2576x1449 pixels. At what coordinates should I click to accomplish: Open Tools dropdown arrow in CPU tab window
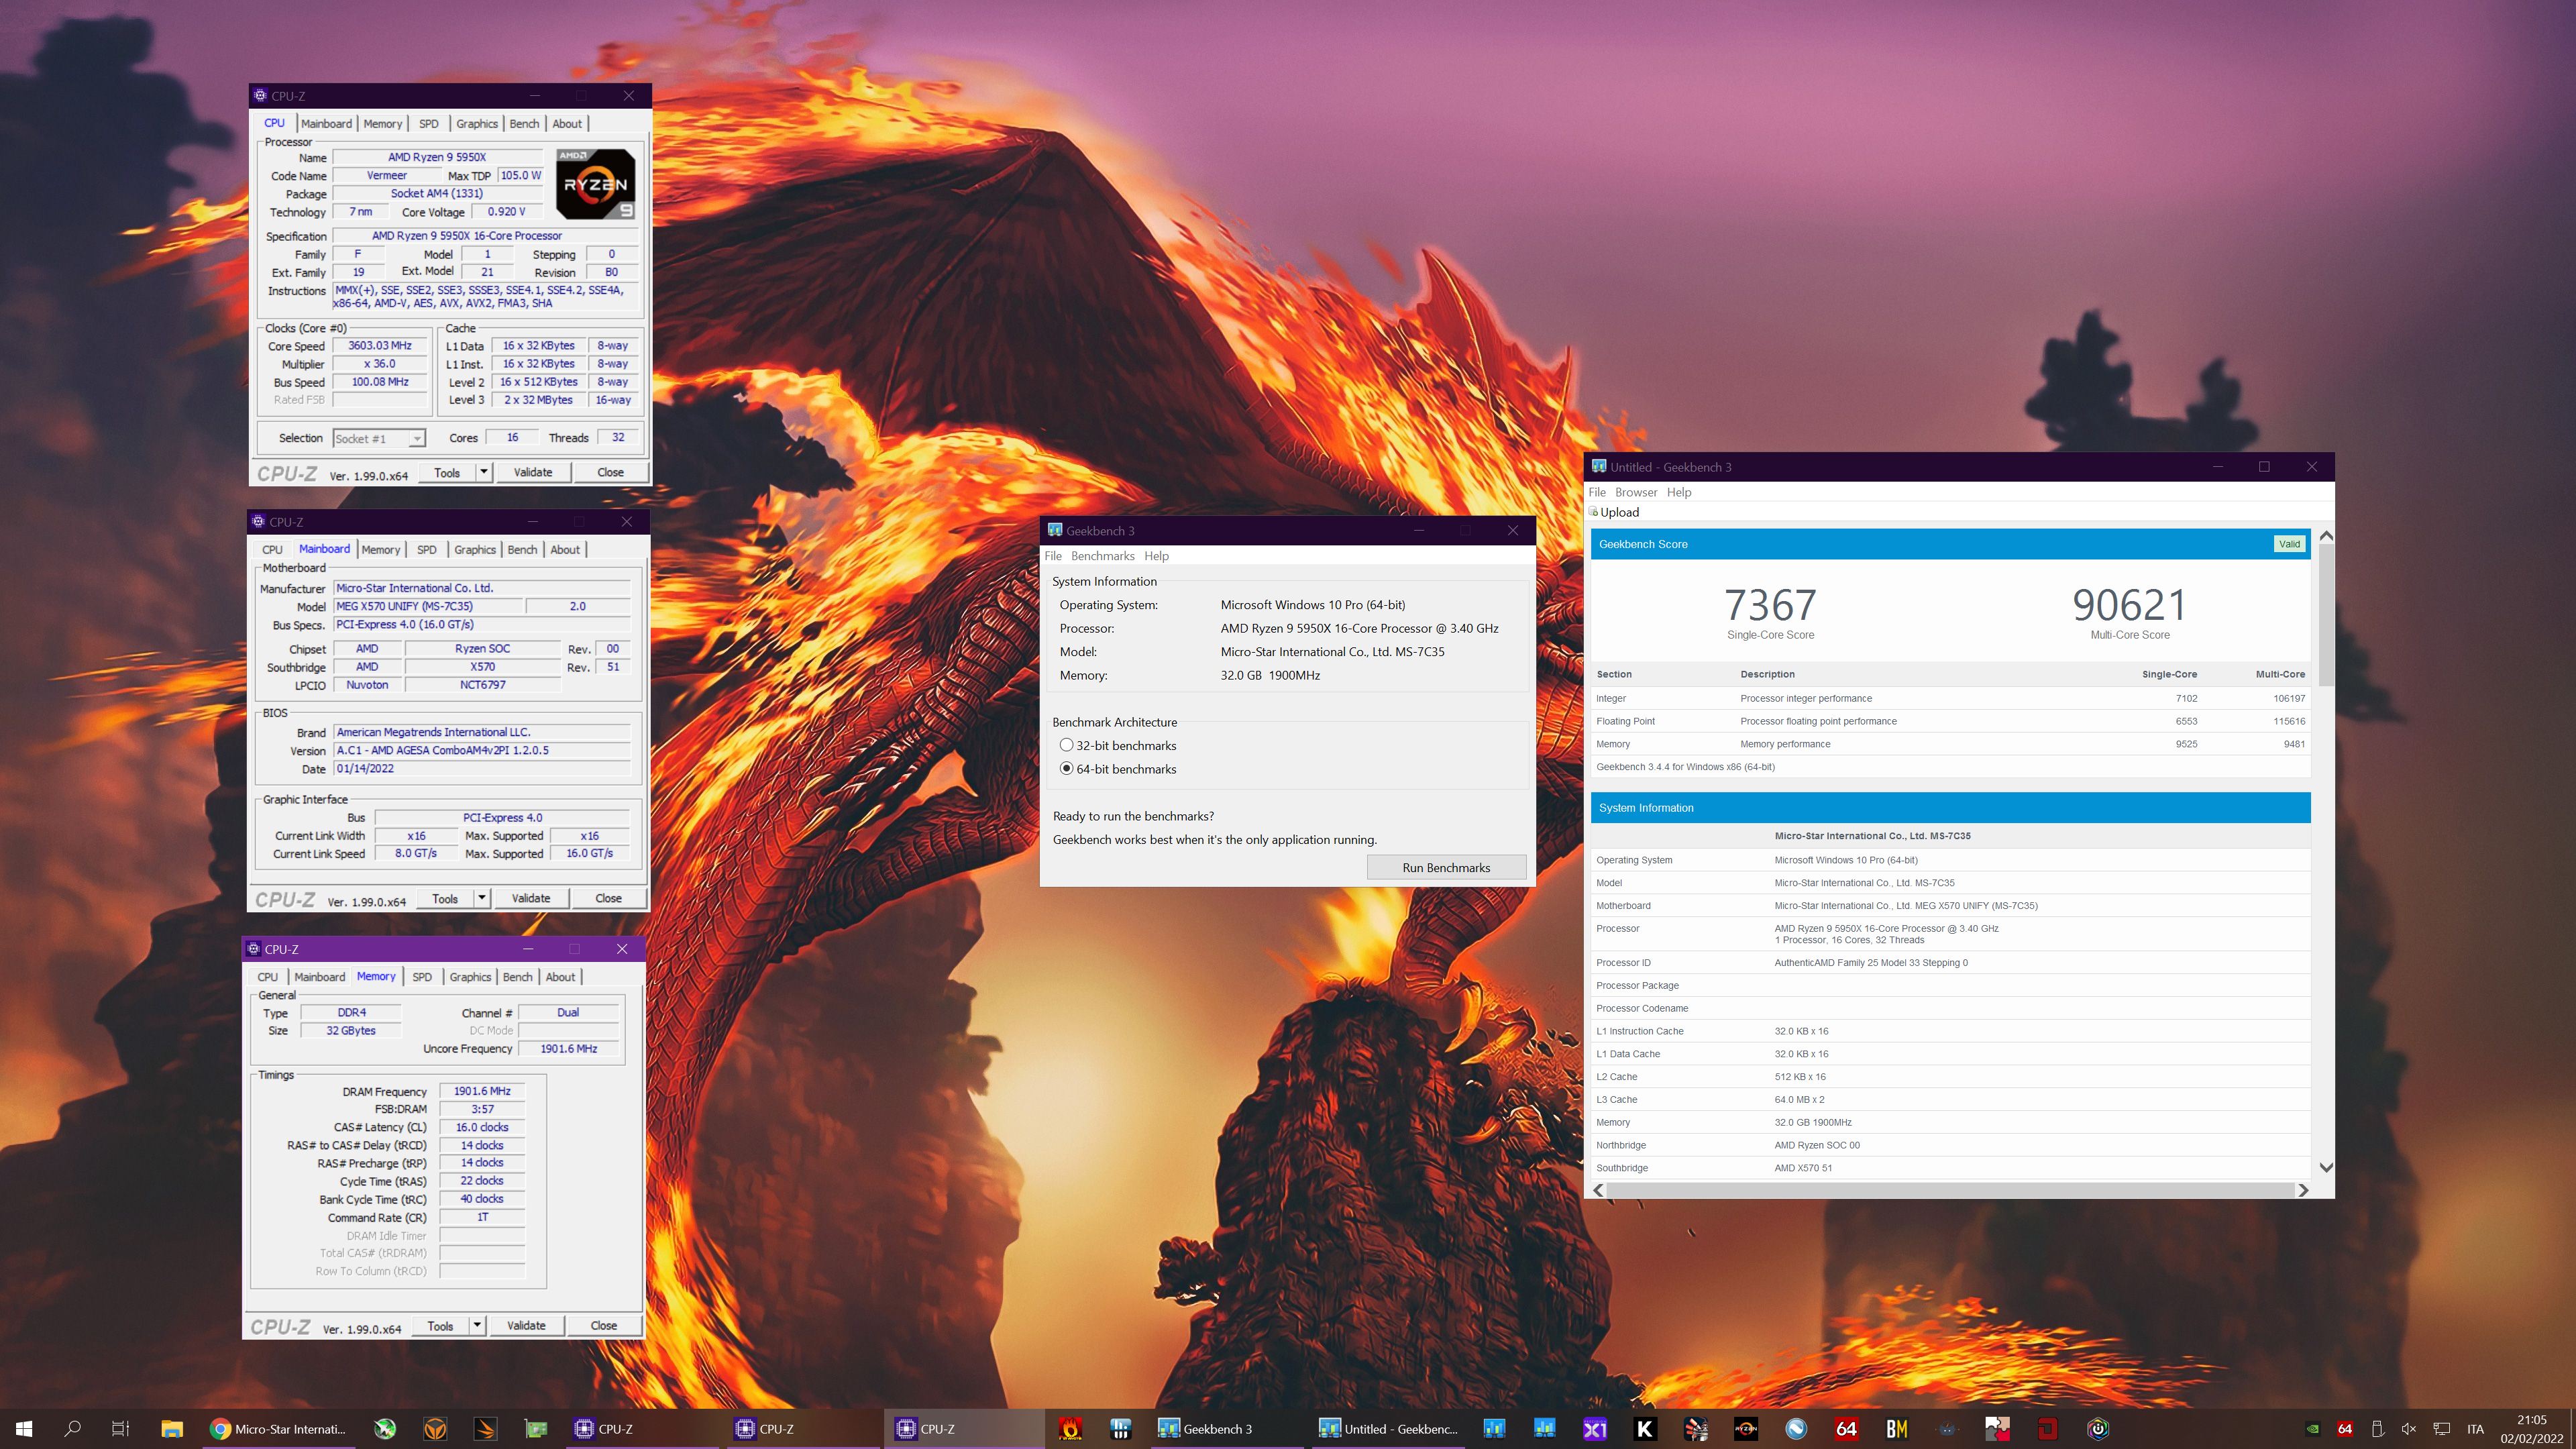484,472
